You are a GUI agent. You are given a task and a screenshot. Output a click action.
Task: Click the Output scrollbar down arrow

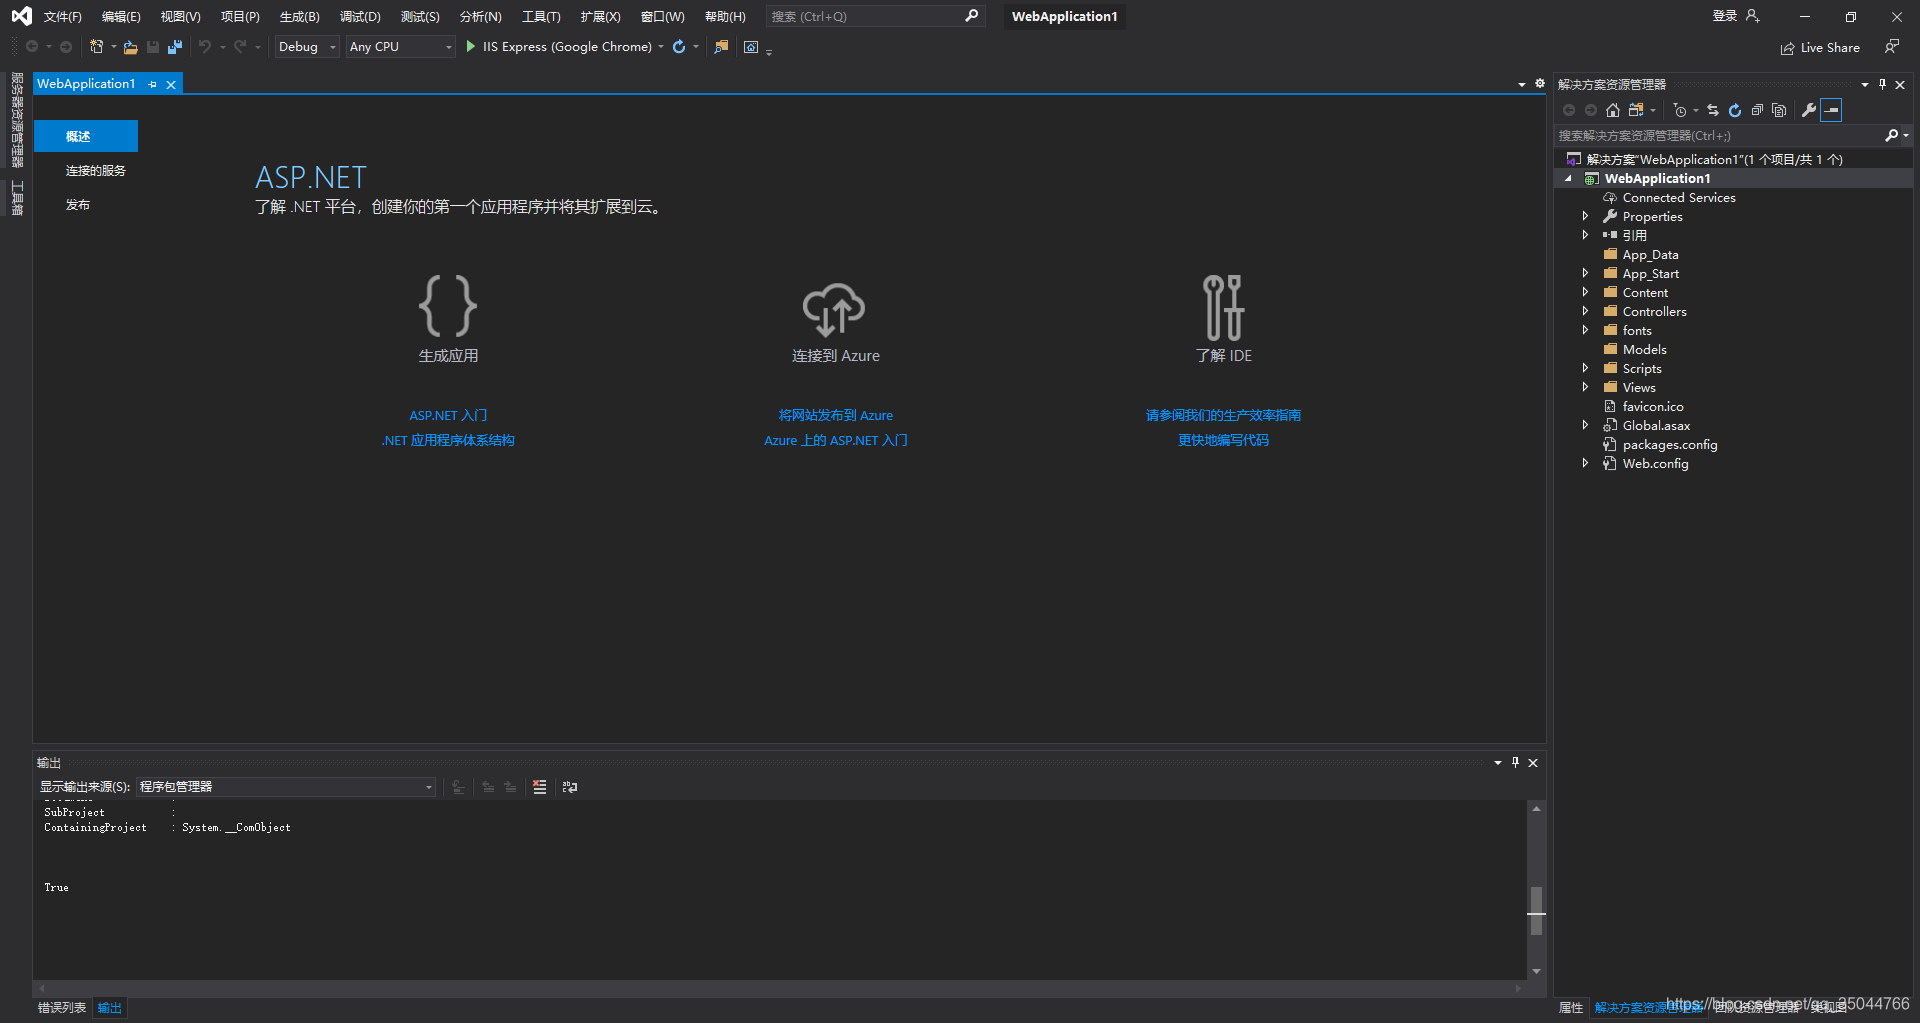1536,971
